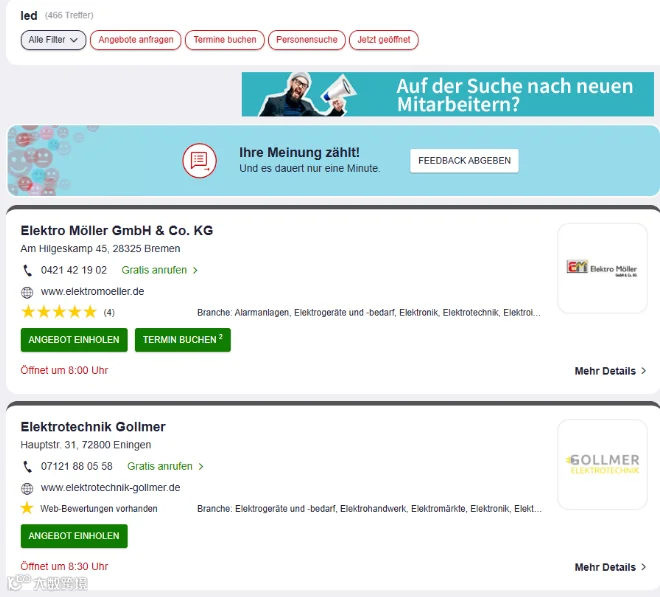Apply the Jetzt geöffnet filter
The height and width of the screenshot is (597, 660).
(383, 40)
